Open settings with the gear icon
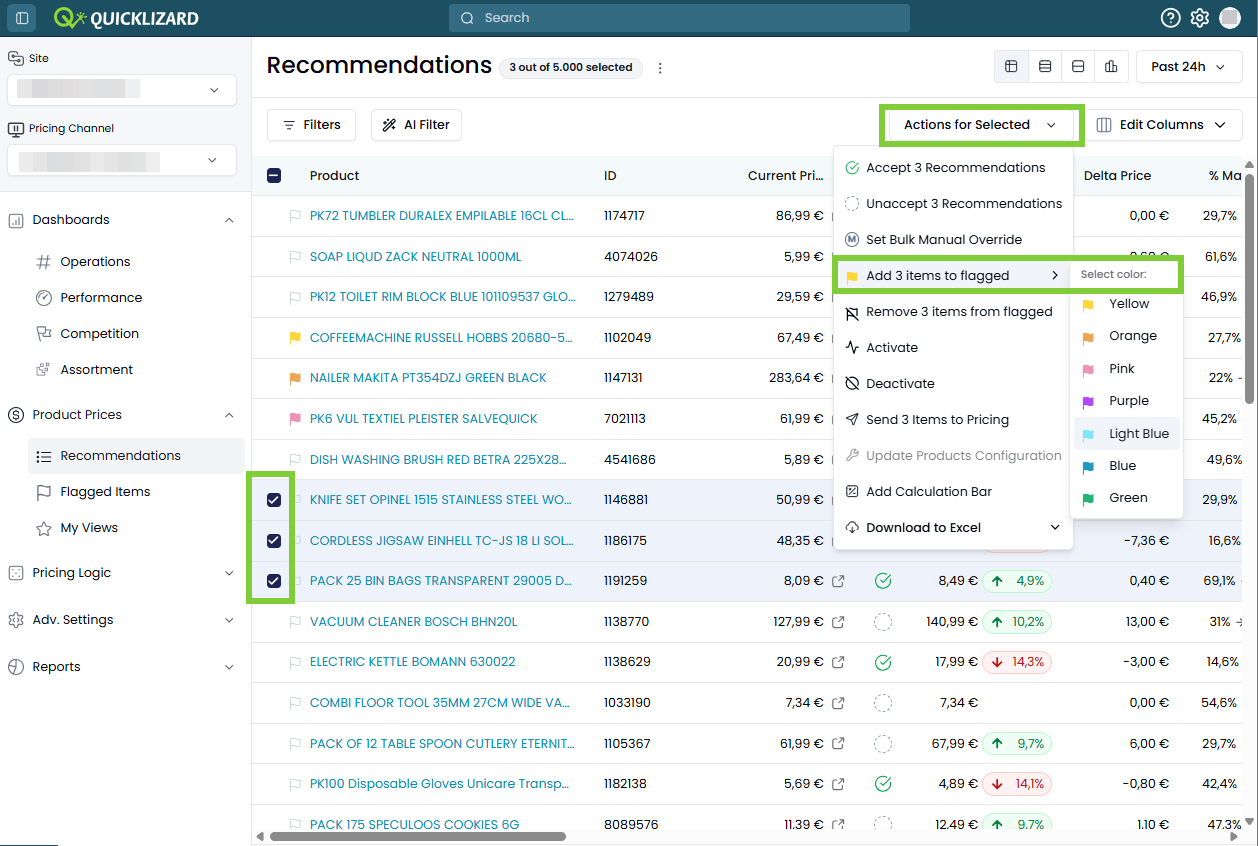 (1199, 18)
